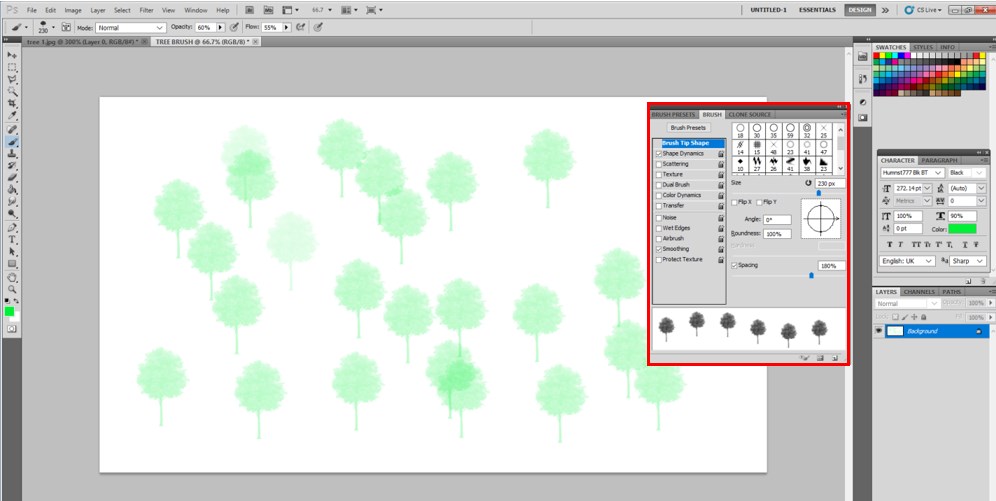
Task: Open the brush Mode dropdown
Action: click(131, 28)
